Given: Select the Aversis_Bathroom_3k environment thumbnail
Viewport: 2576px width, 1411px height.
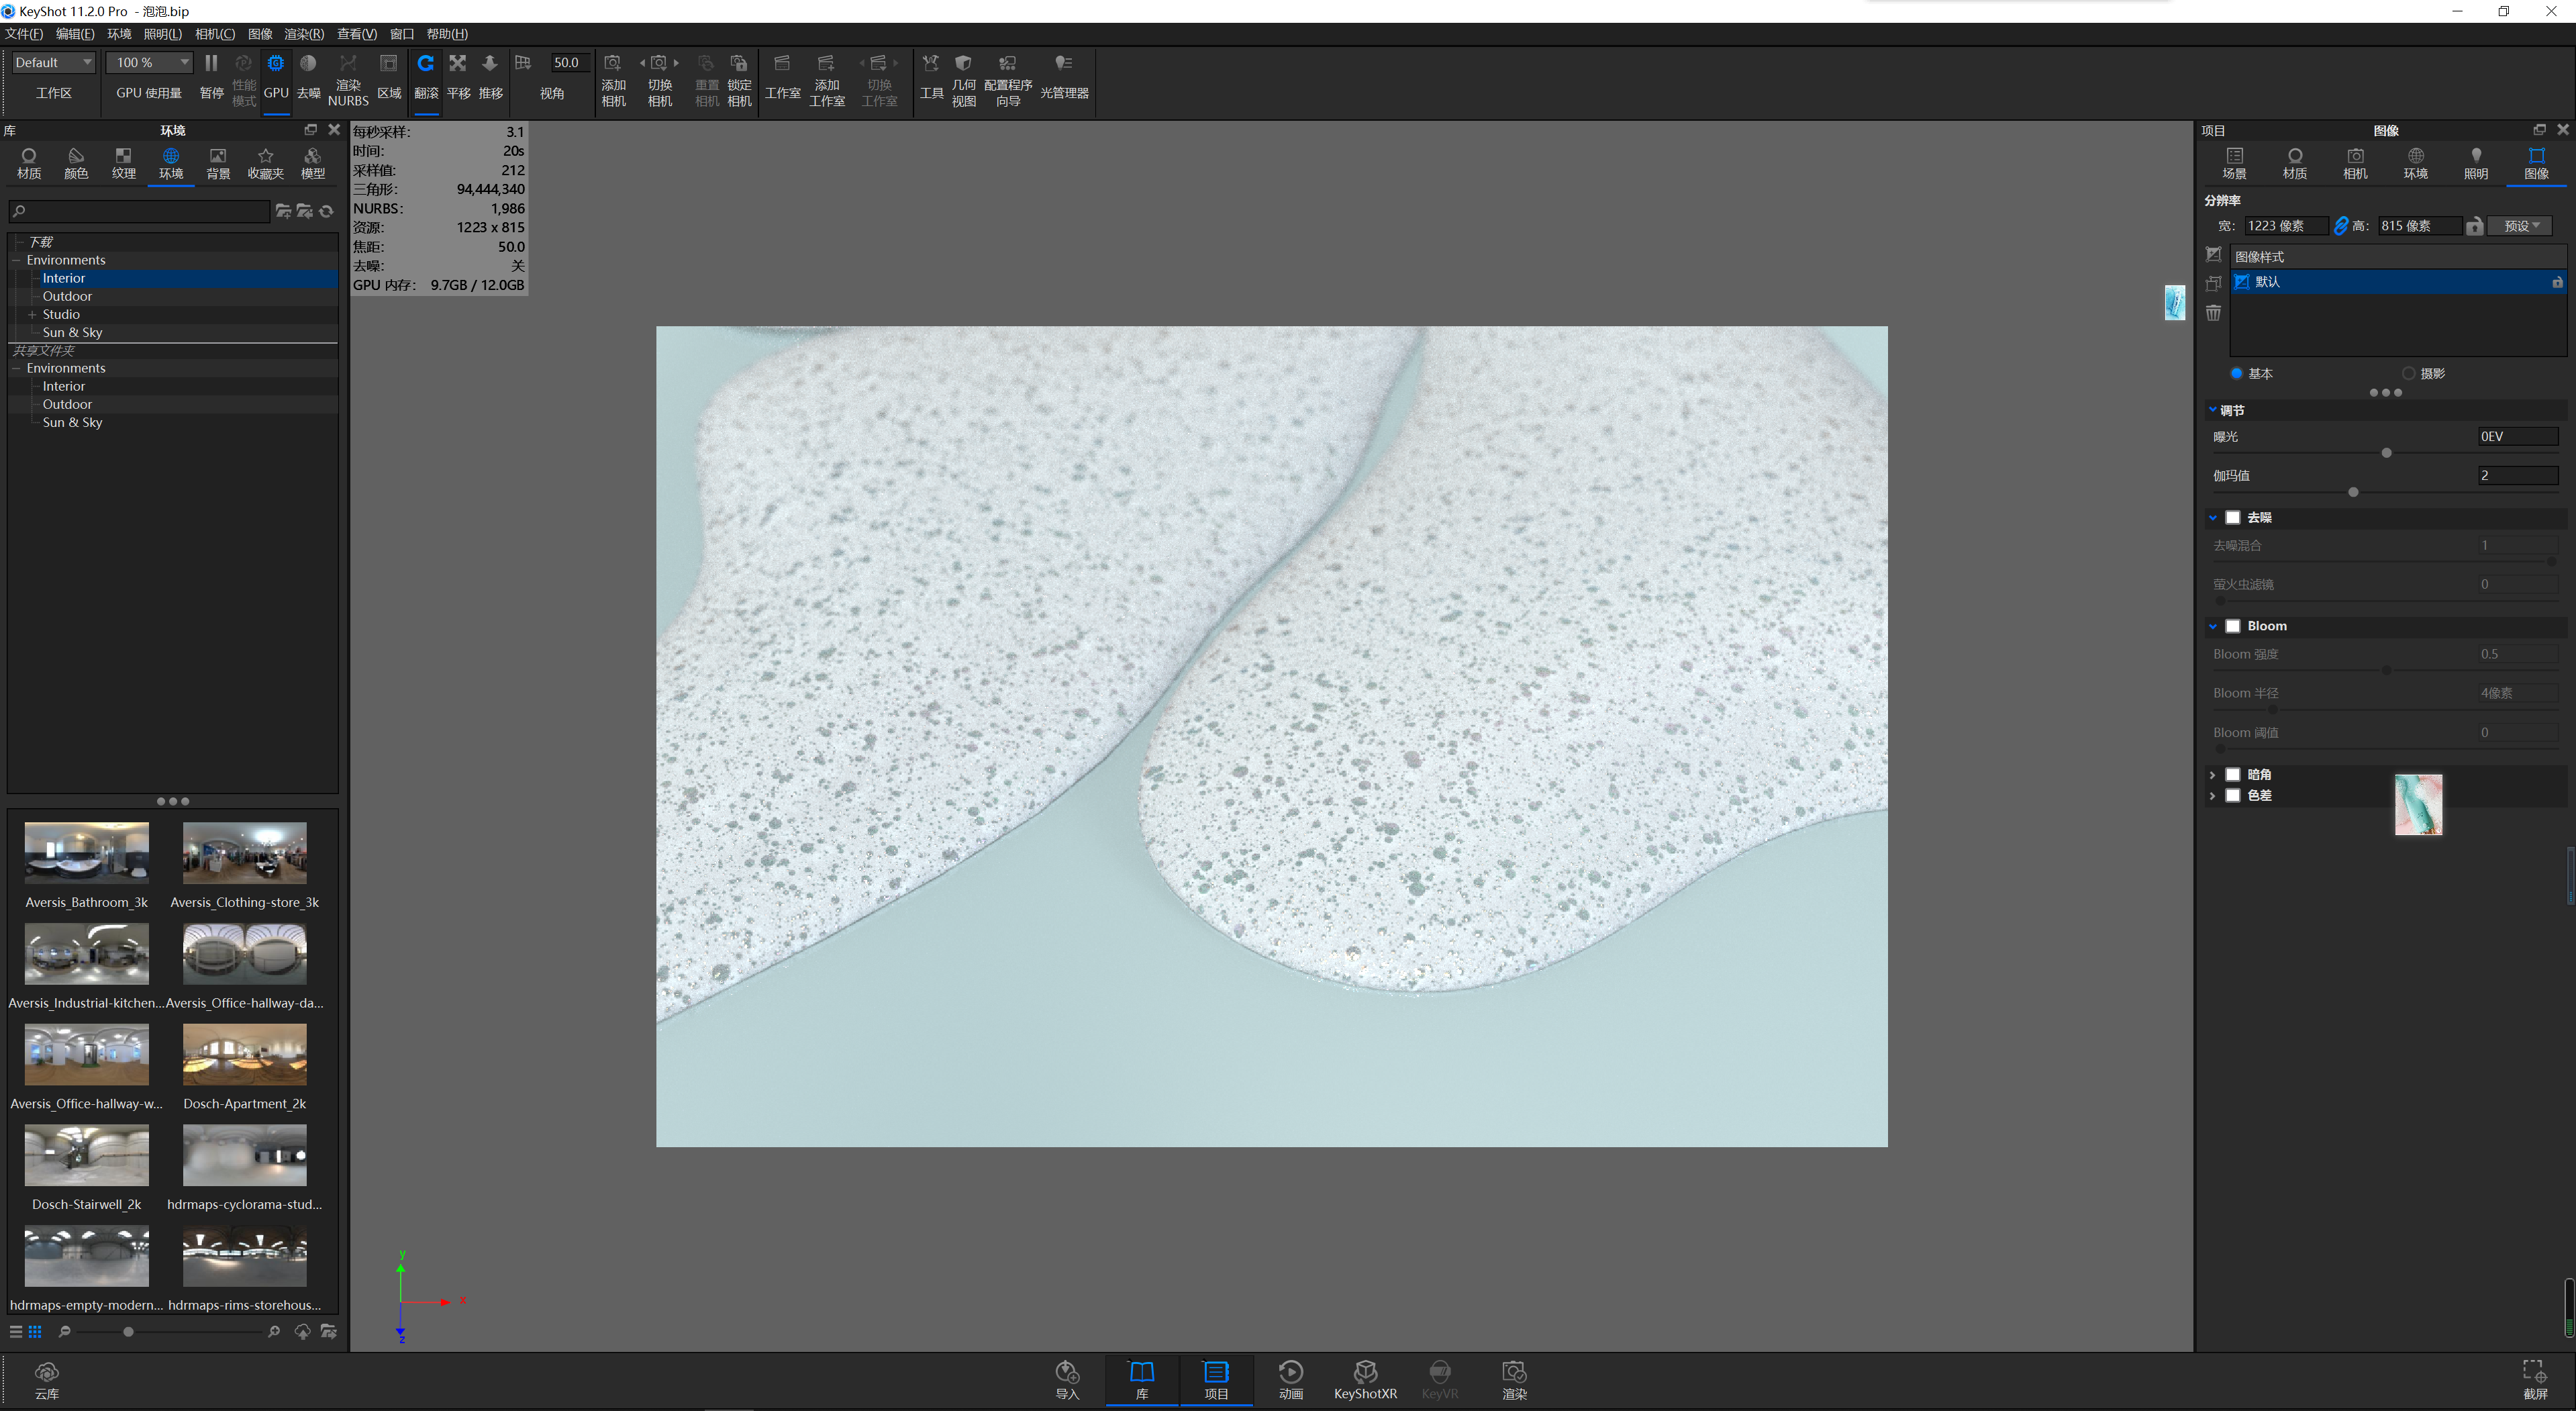Looking at the screenshot, I should pos(86,853).
